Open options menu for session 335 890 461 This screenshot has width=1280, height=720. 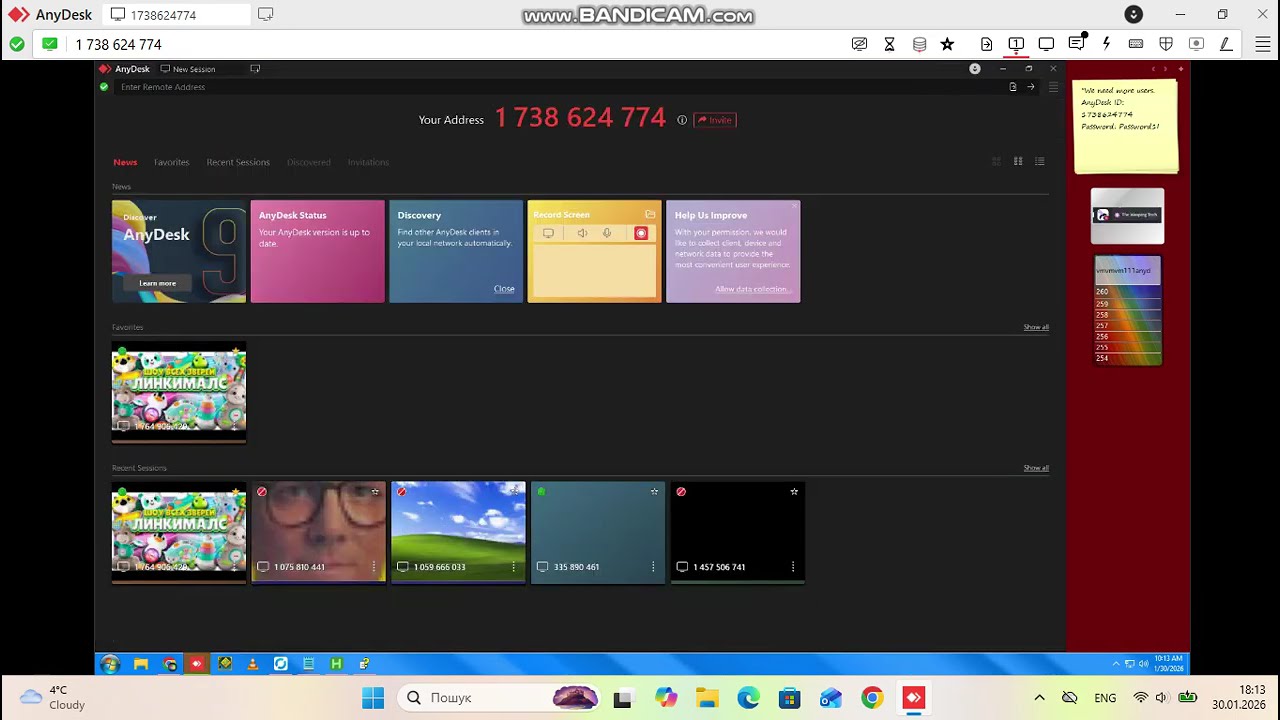pyautogui.click(x=653, y=567)
